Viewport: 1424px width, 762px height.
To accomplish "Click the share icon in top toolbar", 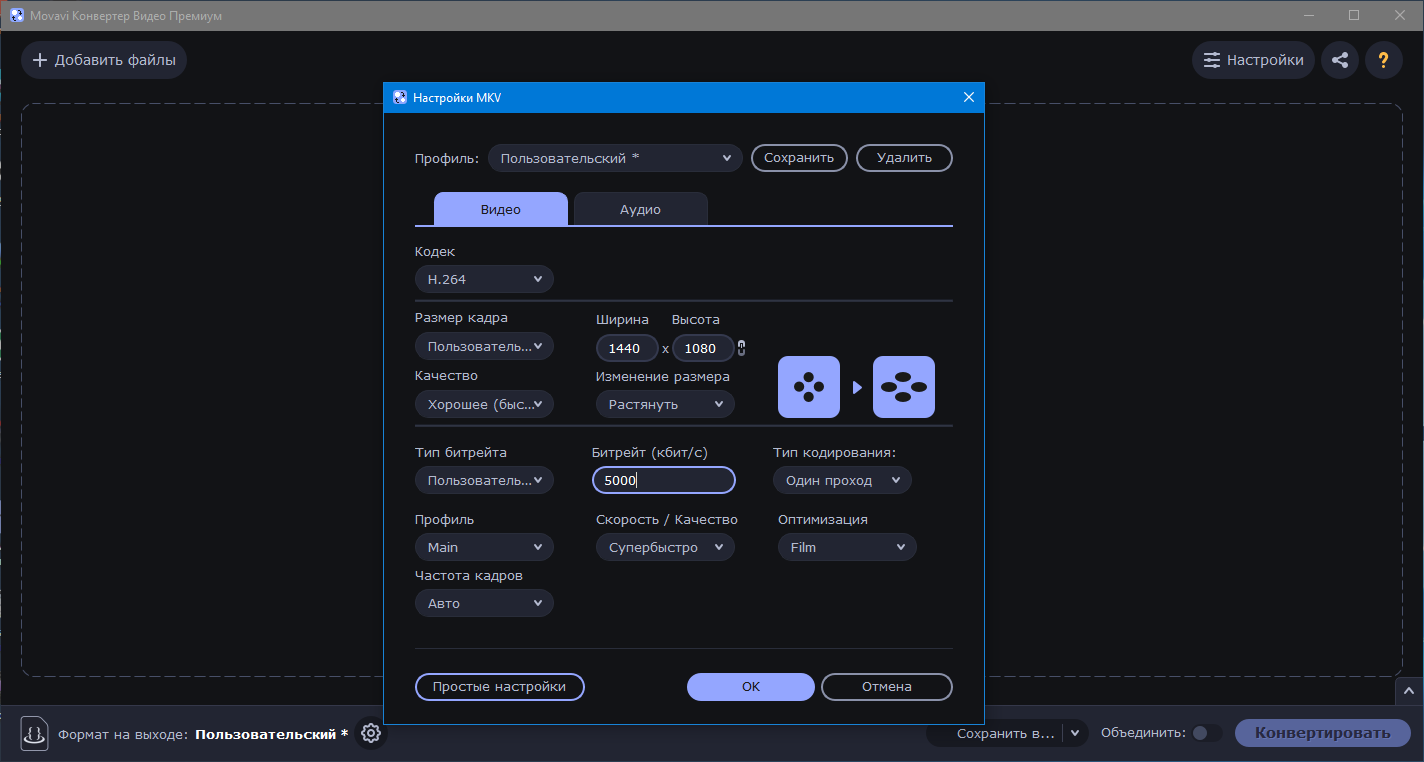I will click(1340, 60).
